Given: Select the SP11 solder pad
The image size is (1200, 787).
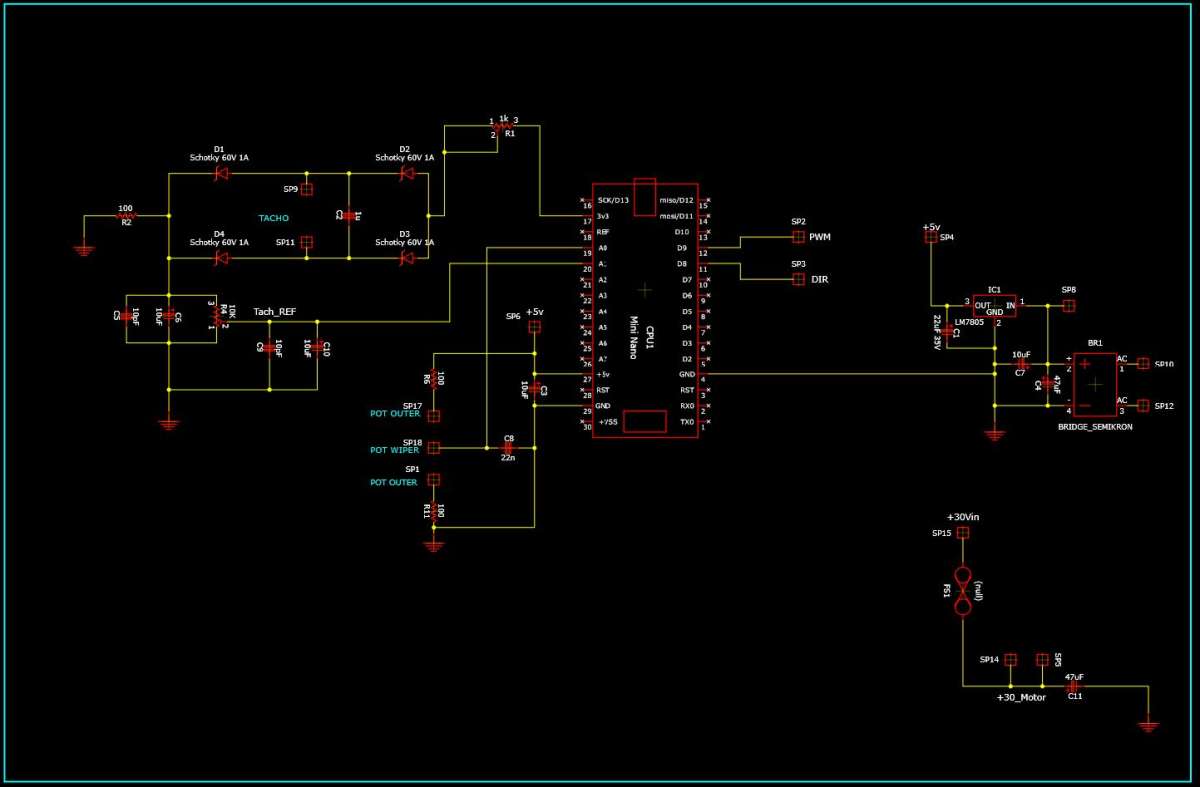Looking at the screenshot, I should tap(307, 242).
